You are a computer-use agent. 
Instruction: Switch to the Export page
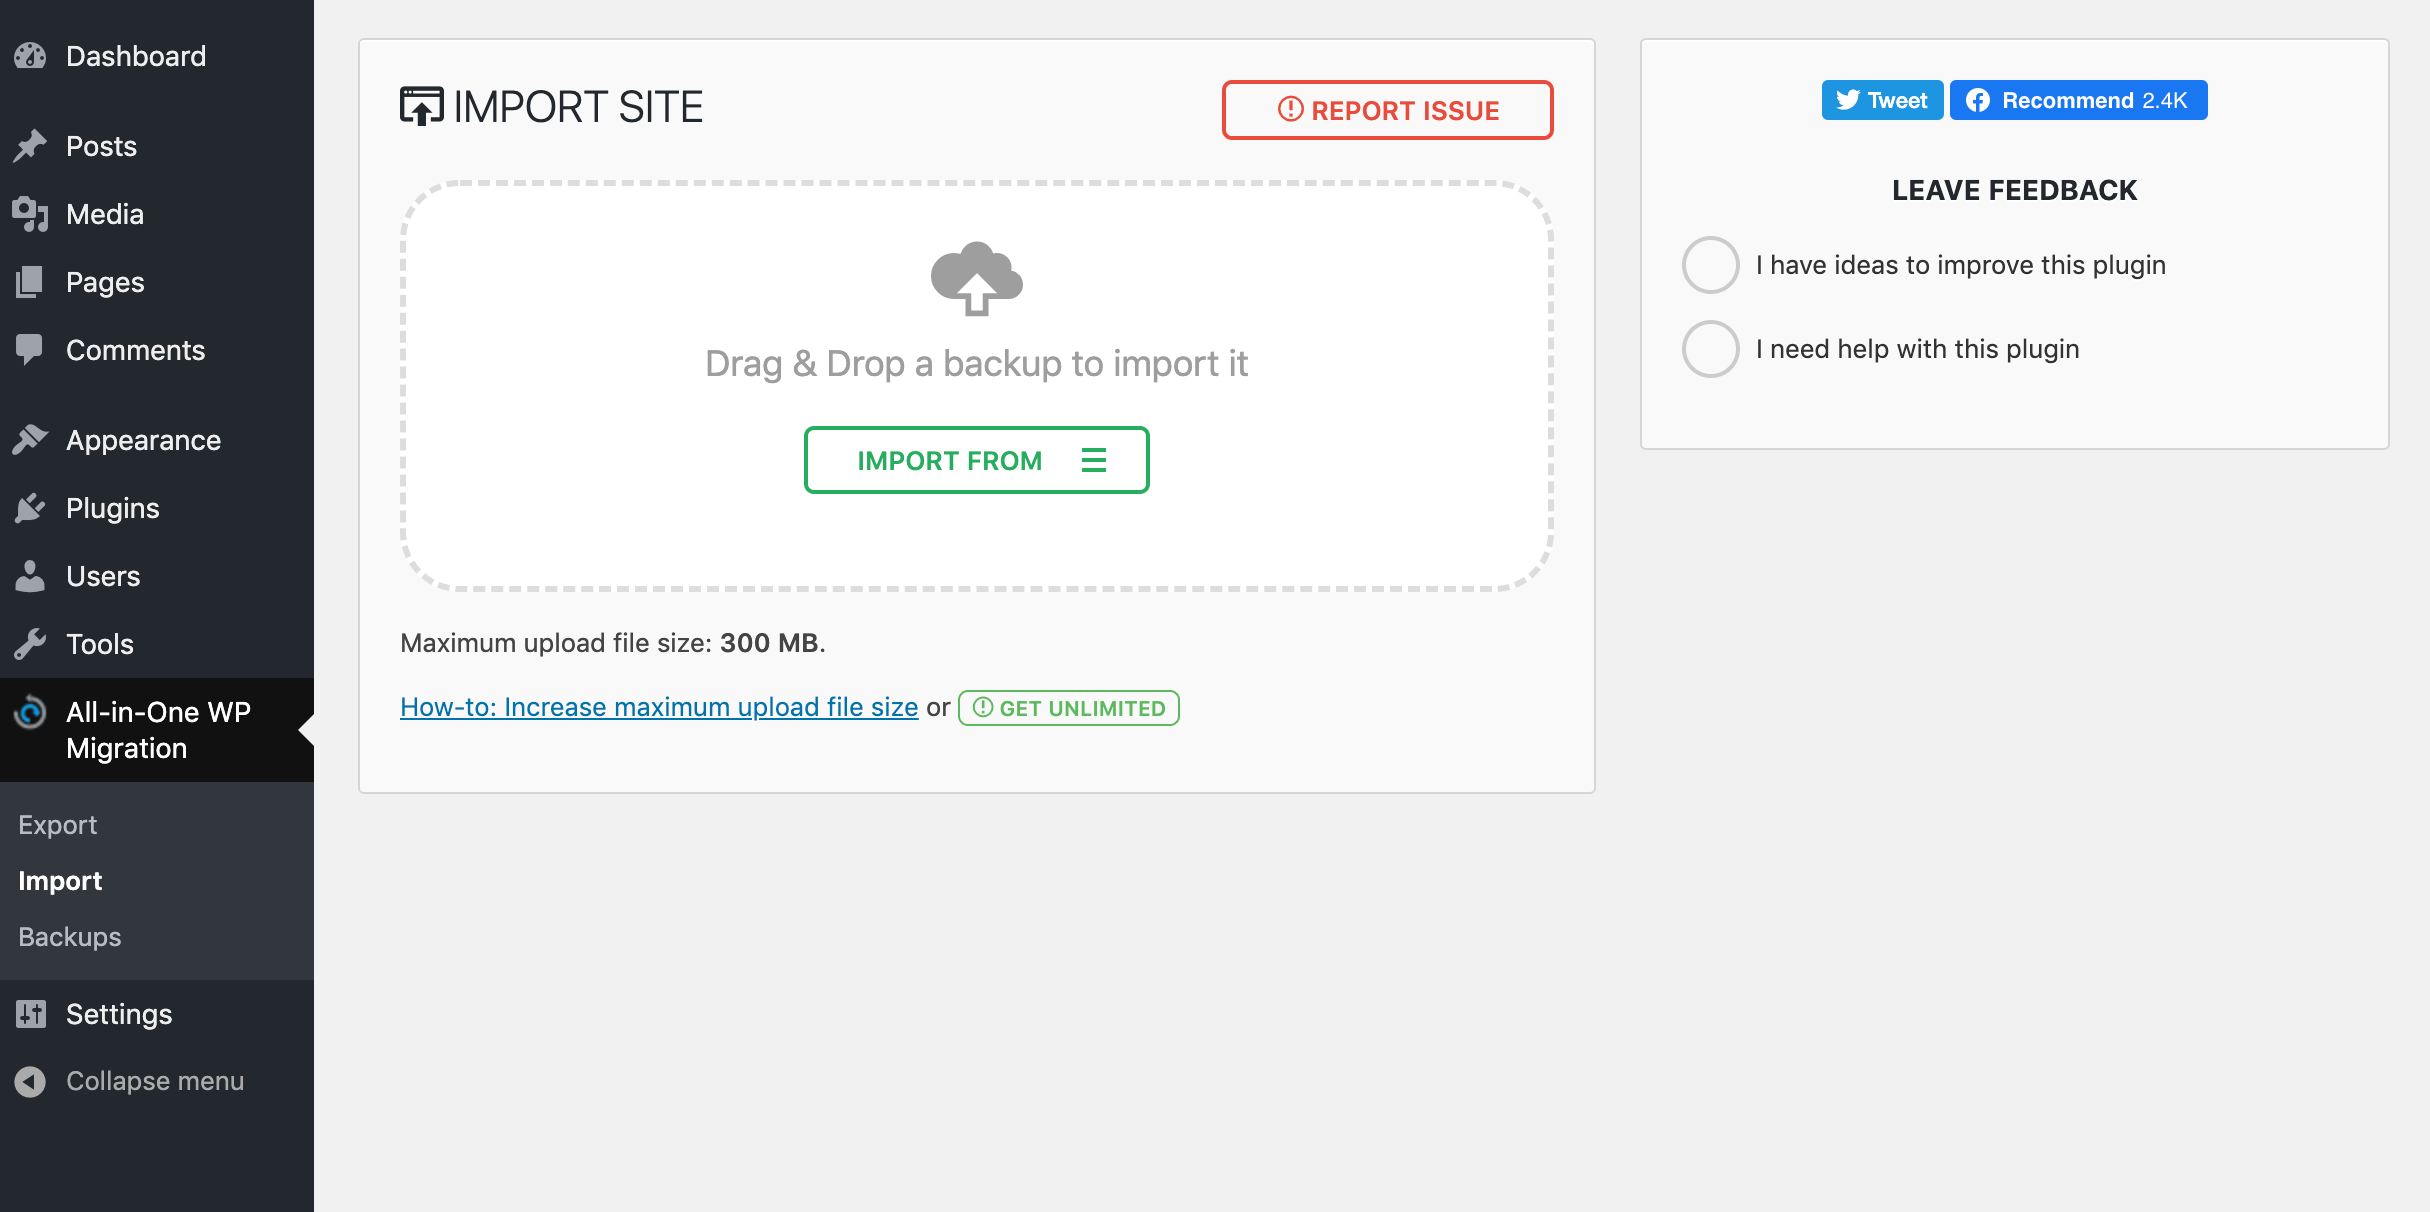57,824
